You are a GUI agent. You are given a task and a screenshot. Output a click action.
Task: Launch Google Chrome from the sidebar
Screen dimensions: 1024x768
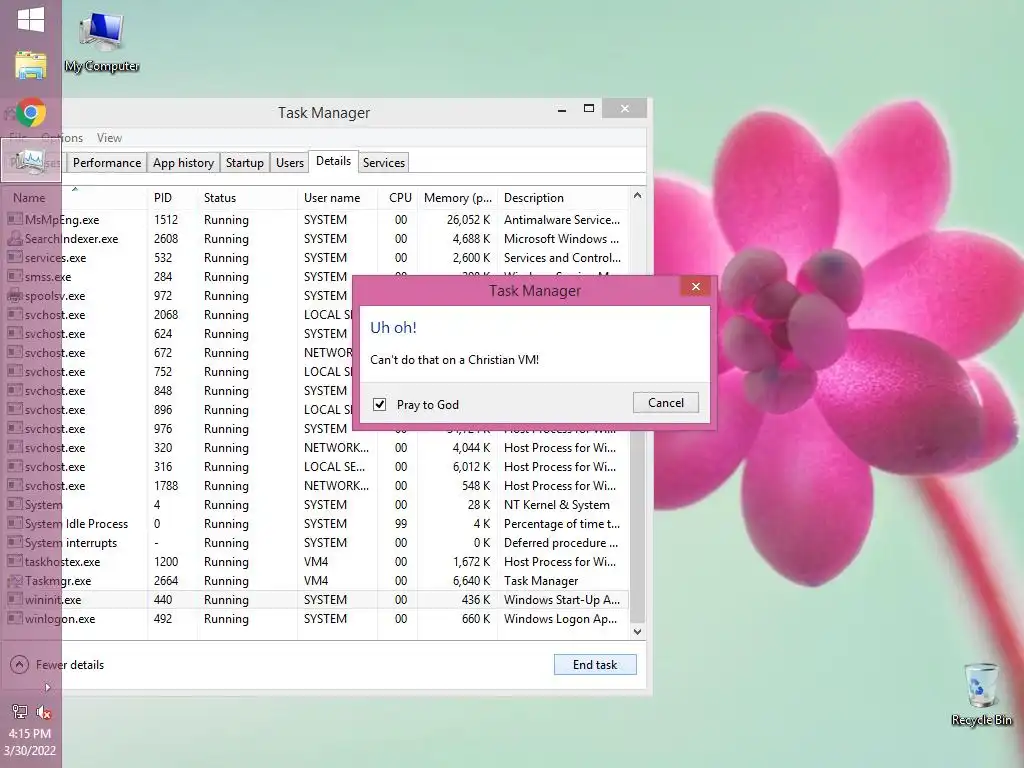point(31,112)
